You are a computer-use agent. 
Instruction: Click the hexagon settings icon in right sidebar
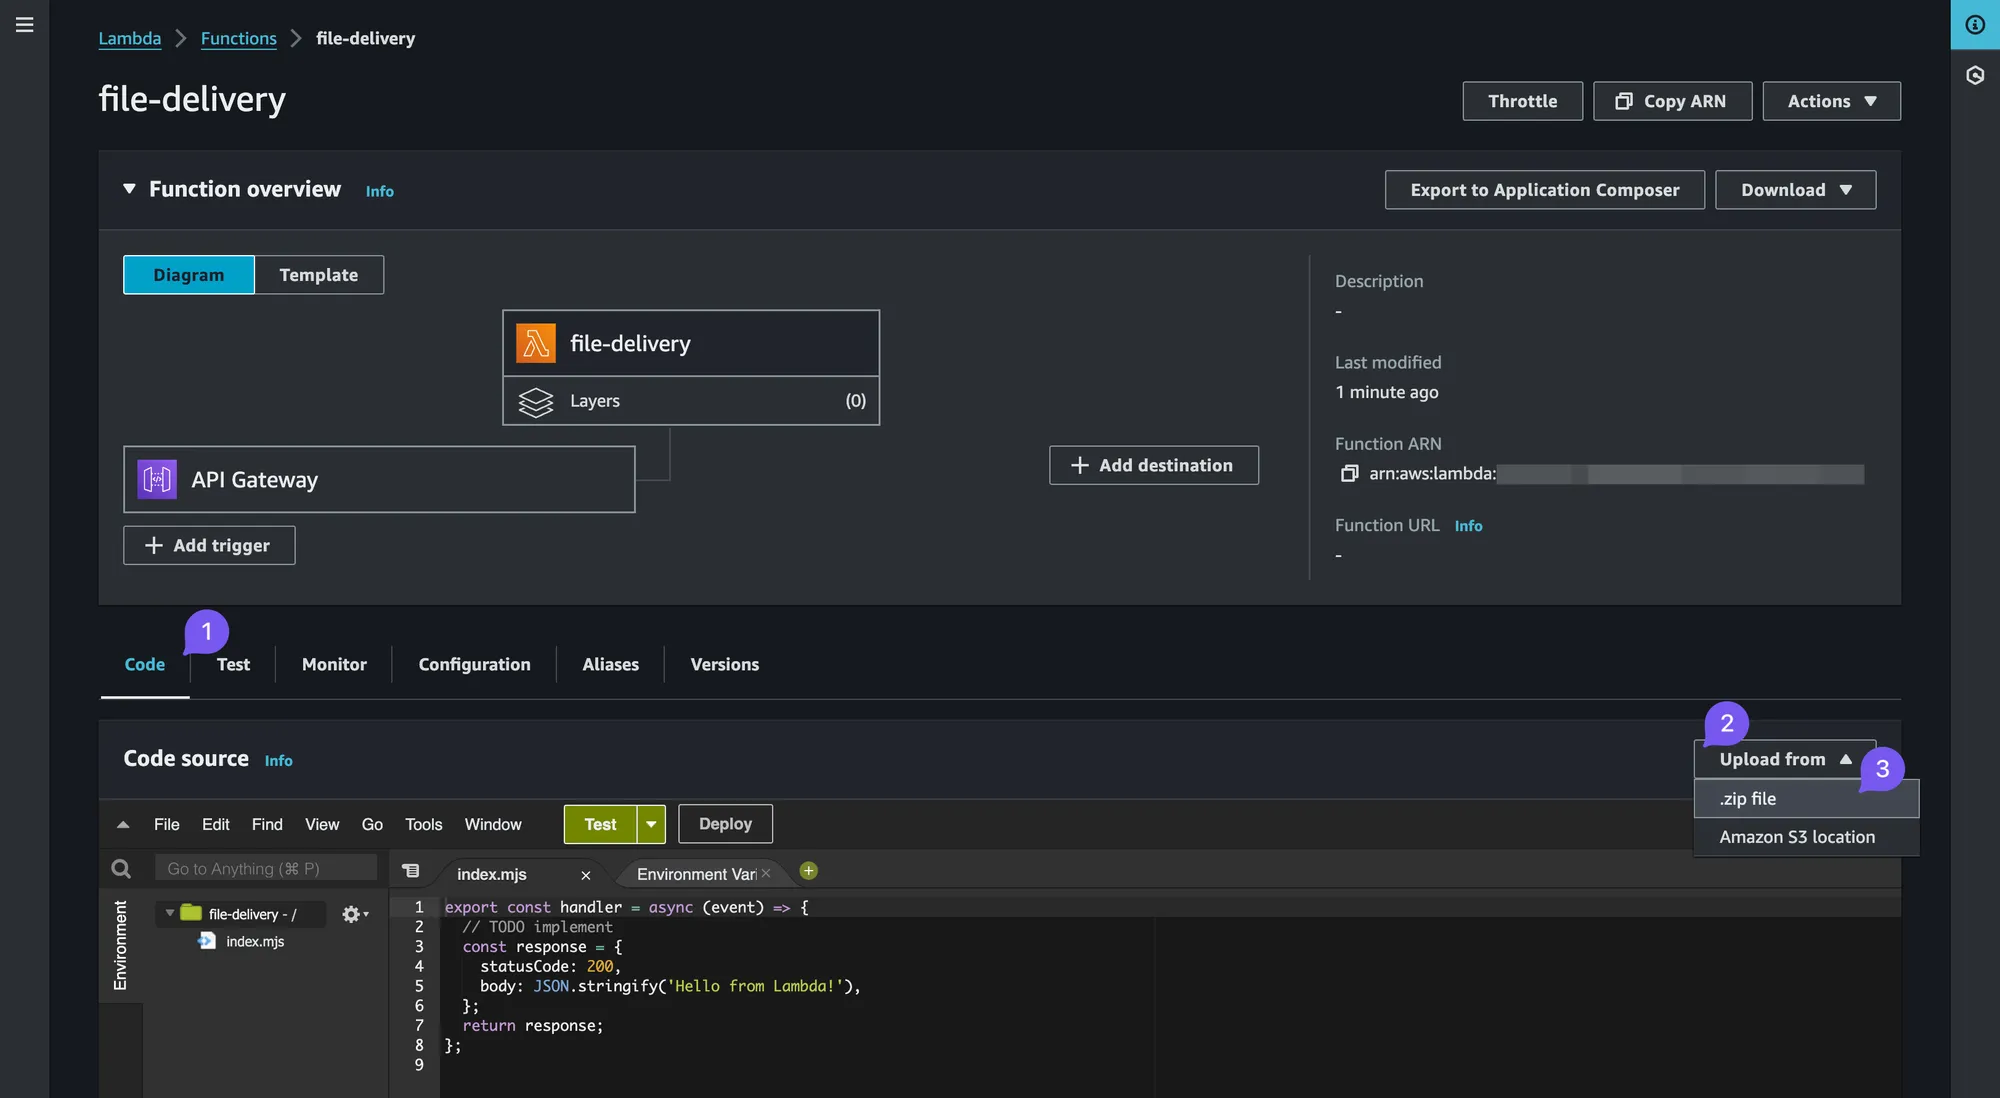click(x=1975, y=75)
